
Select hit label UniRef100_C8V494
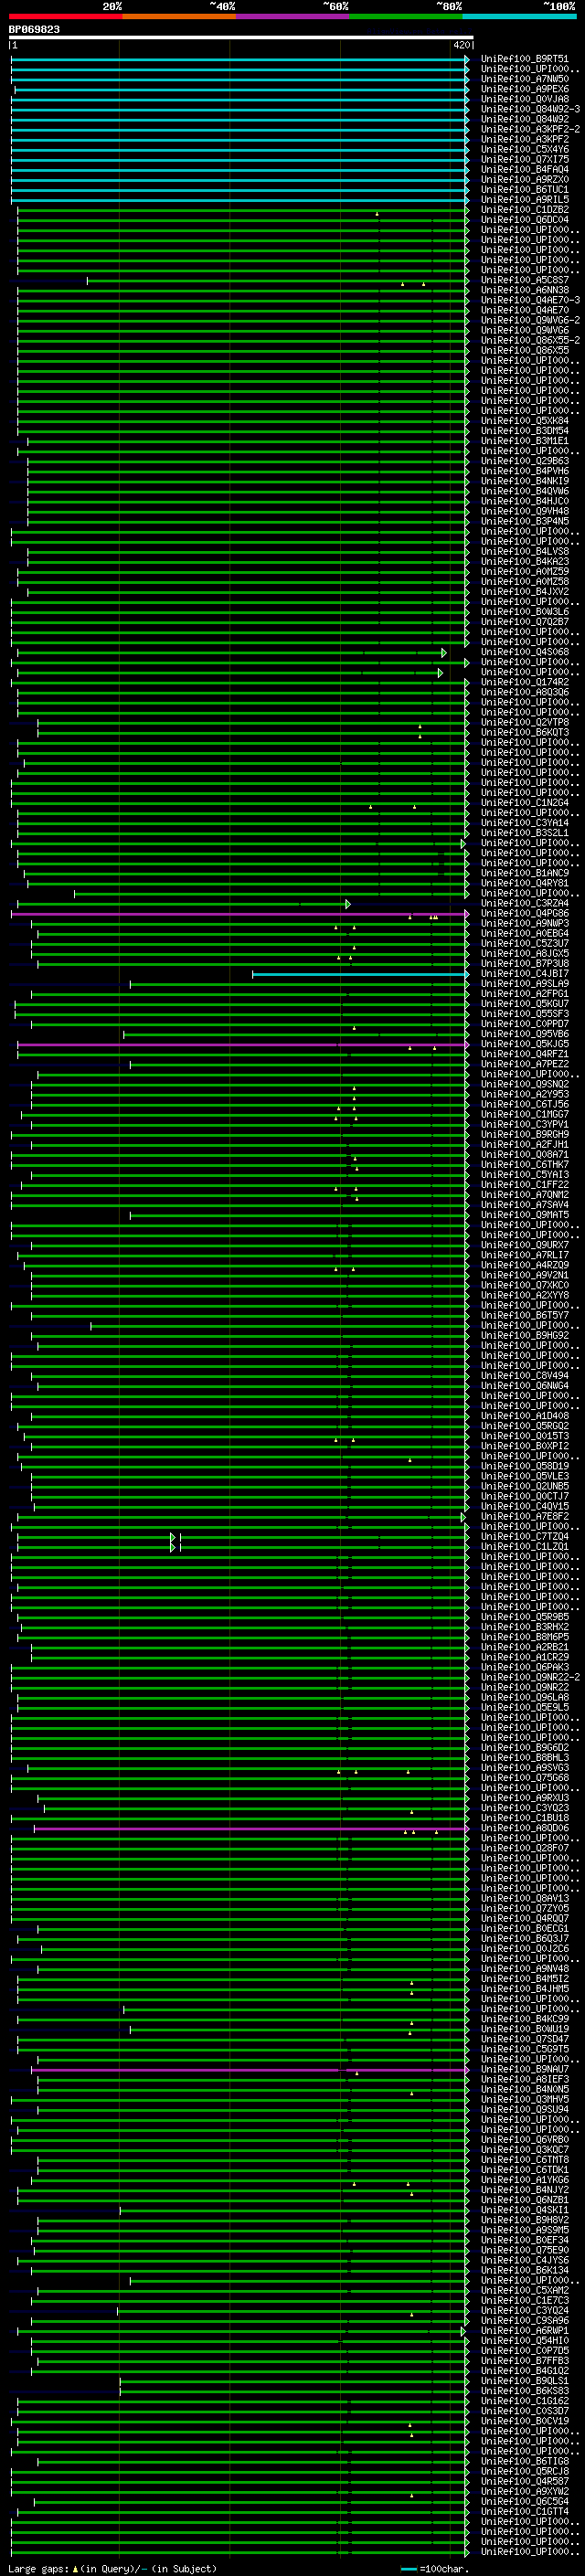tap(524, 1376)
